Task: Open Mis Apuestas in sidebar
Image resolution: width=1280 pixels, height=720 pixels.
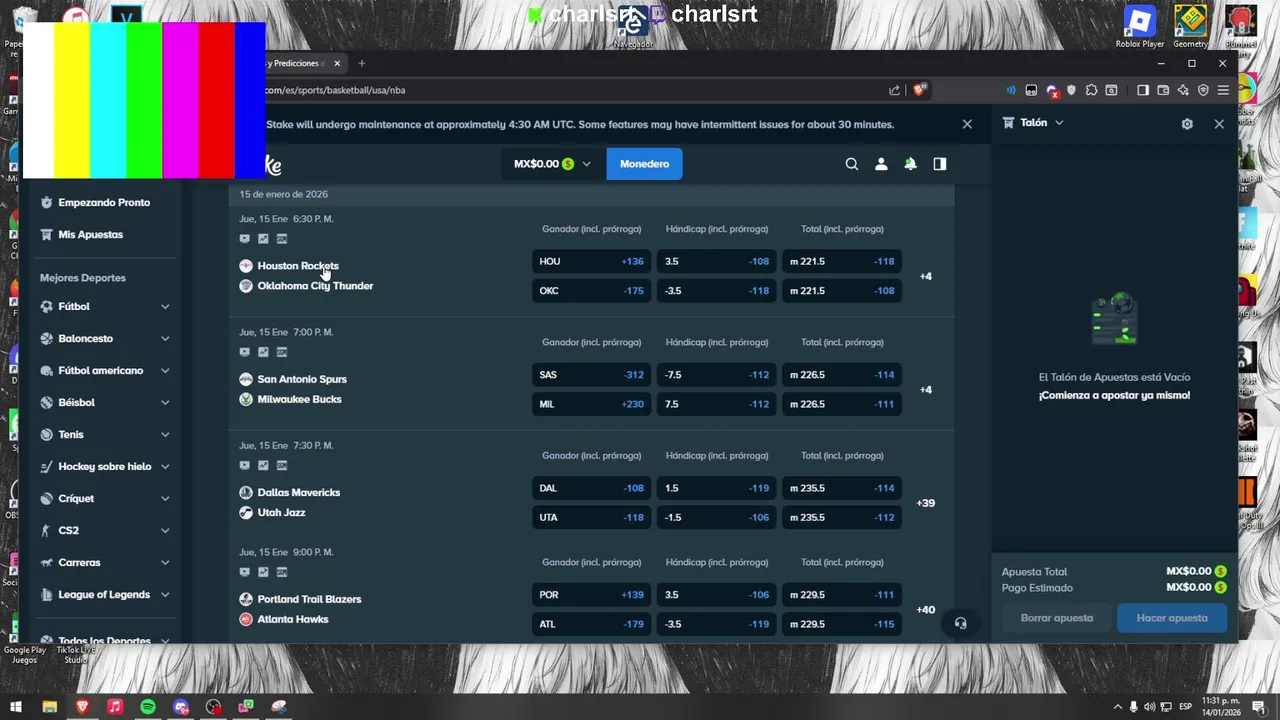Action: pyautogui.click(x=90, y=234)
